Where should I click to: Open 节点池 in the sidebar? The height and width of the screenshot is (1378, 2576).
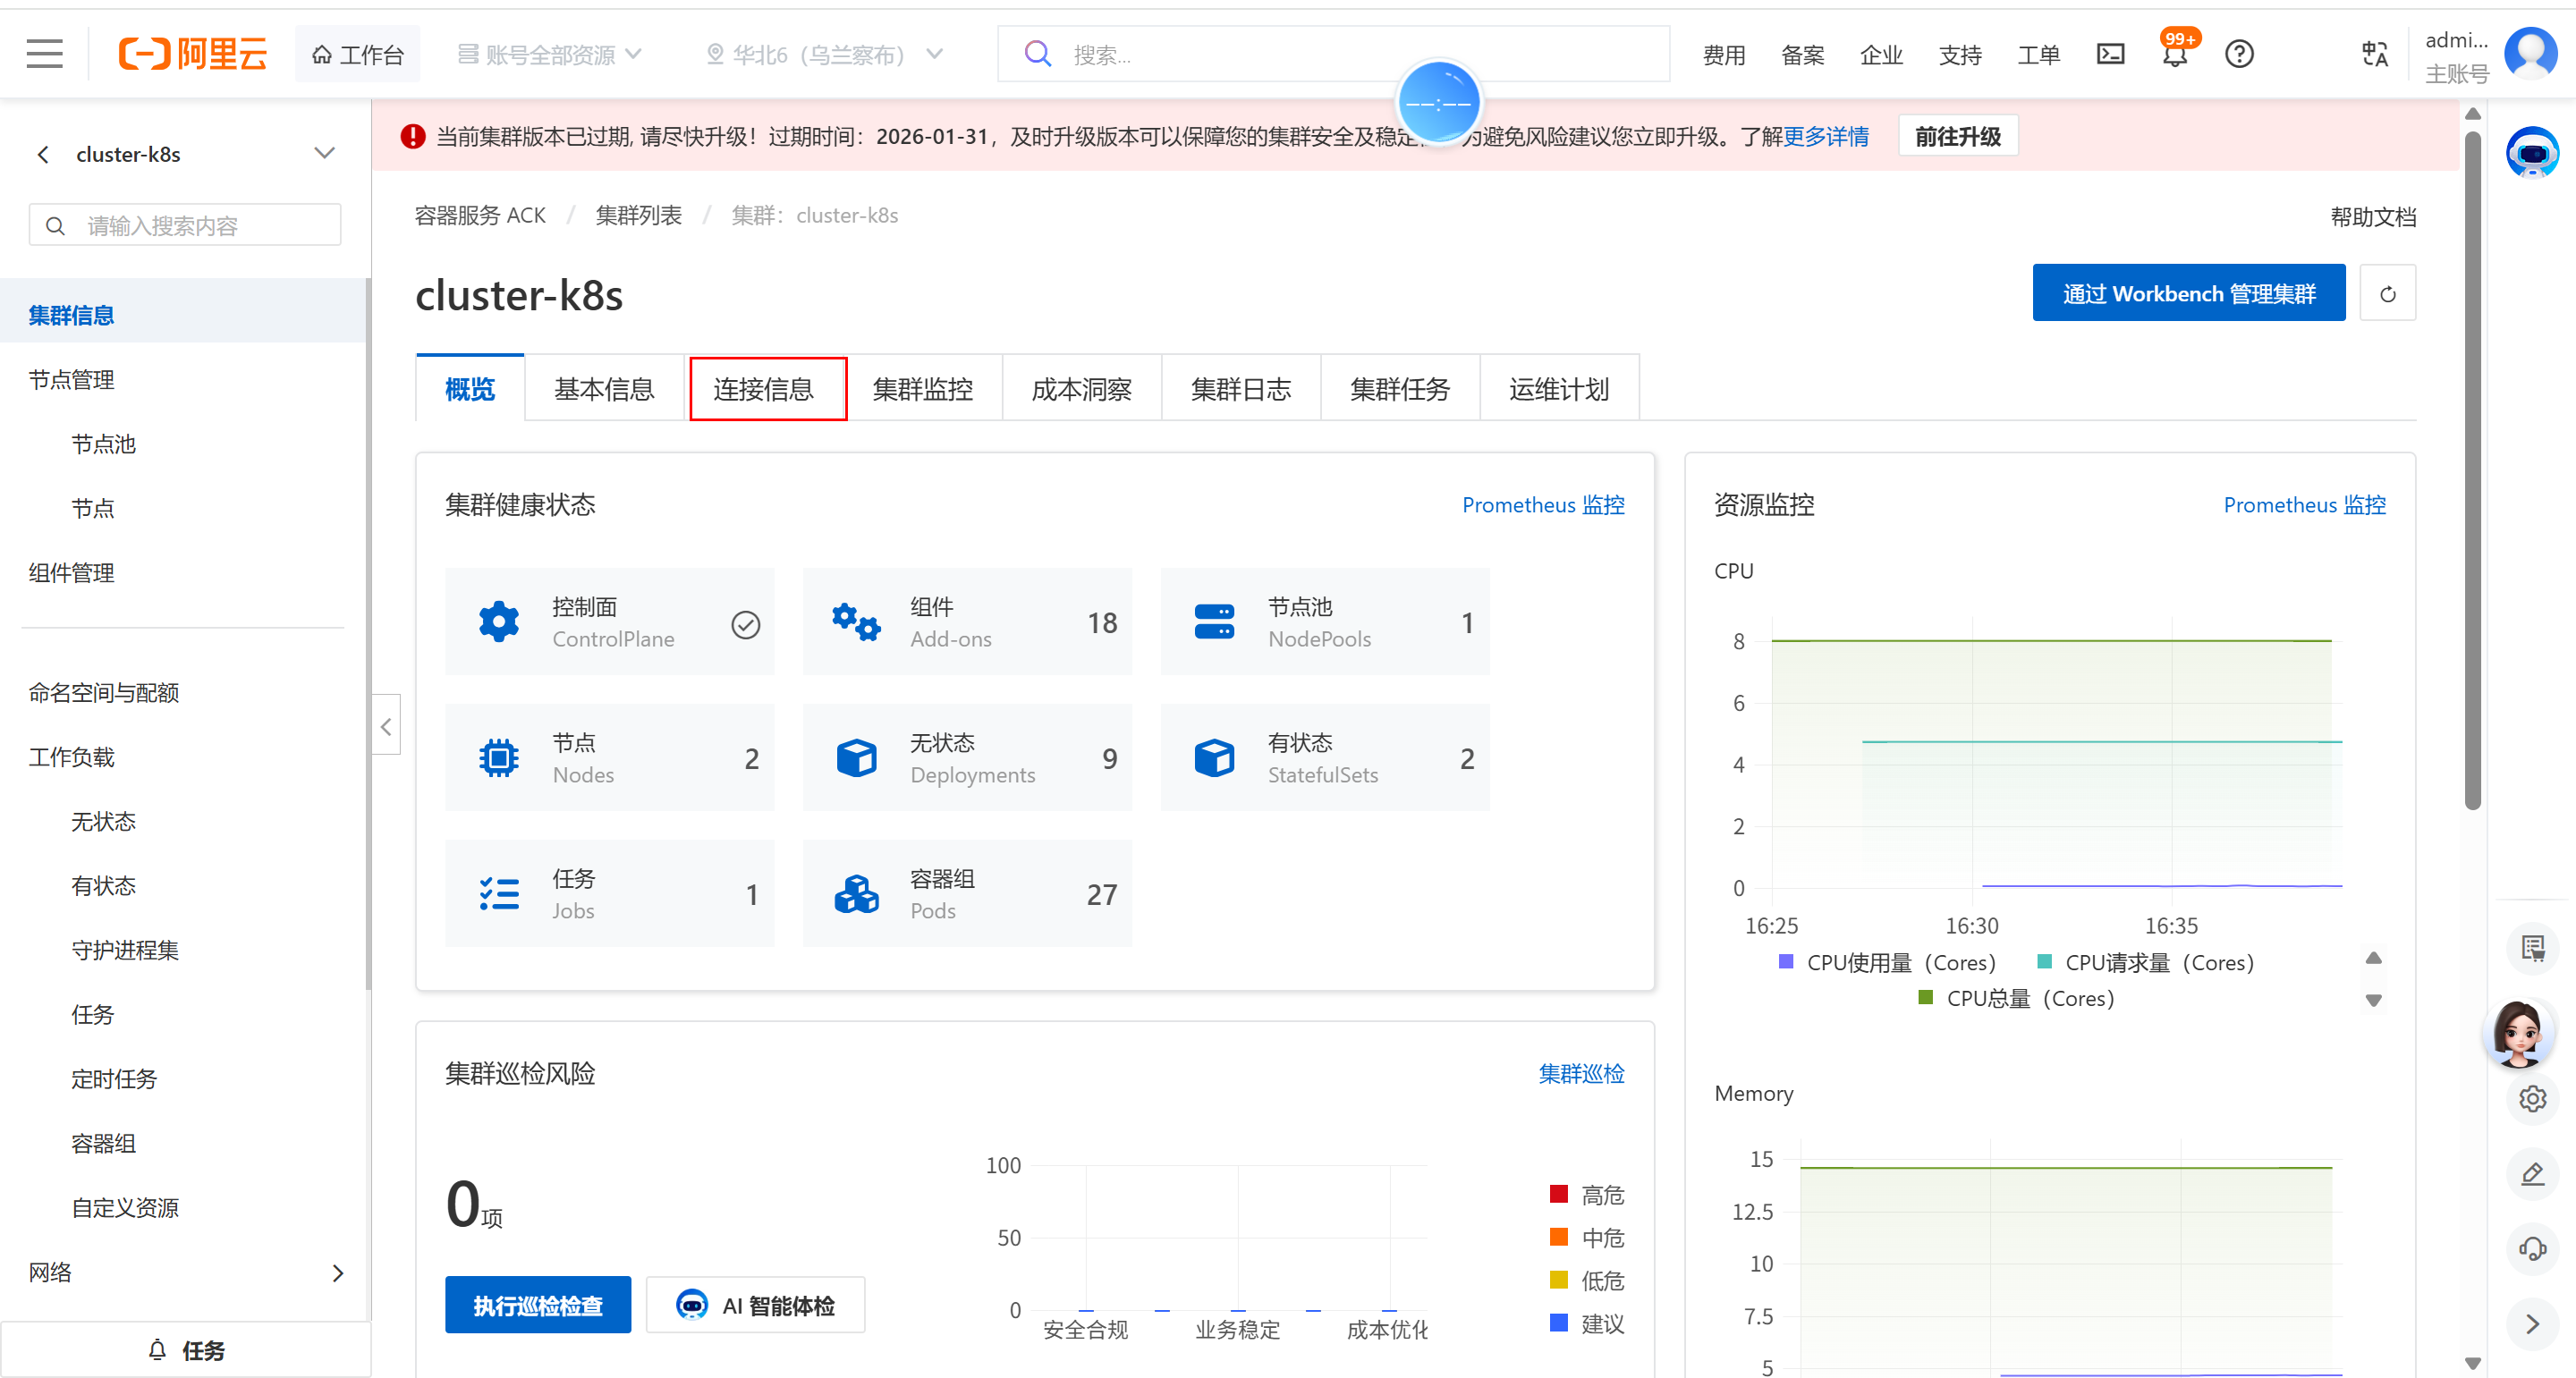tap(104, 444)
